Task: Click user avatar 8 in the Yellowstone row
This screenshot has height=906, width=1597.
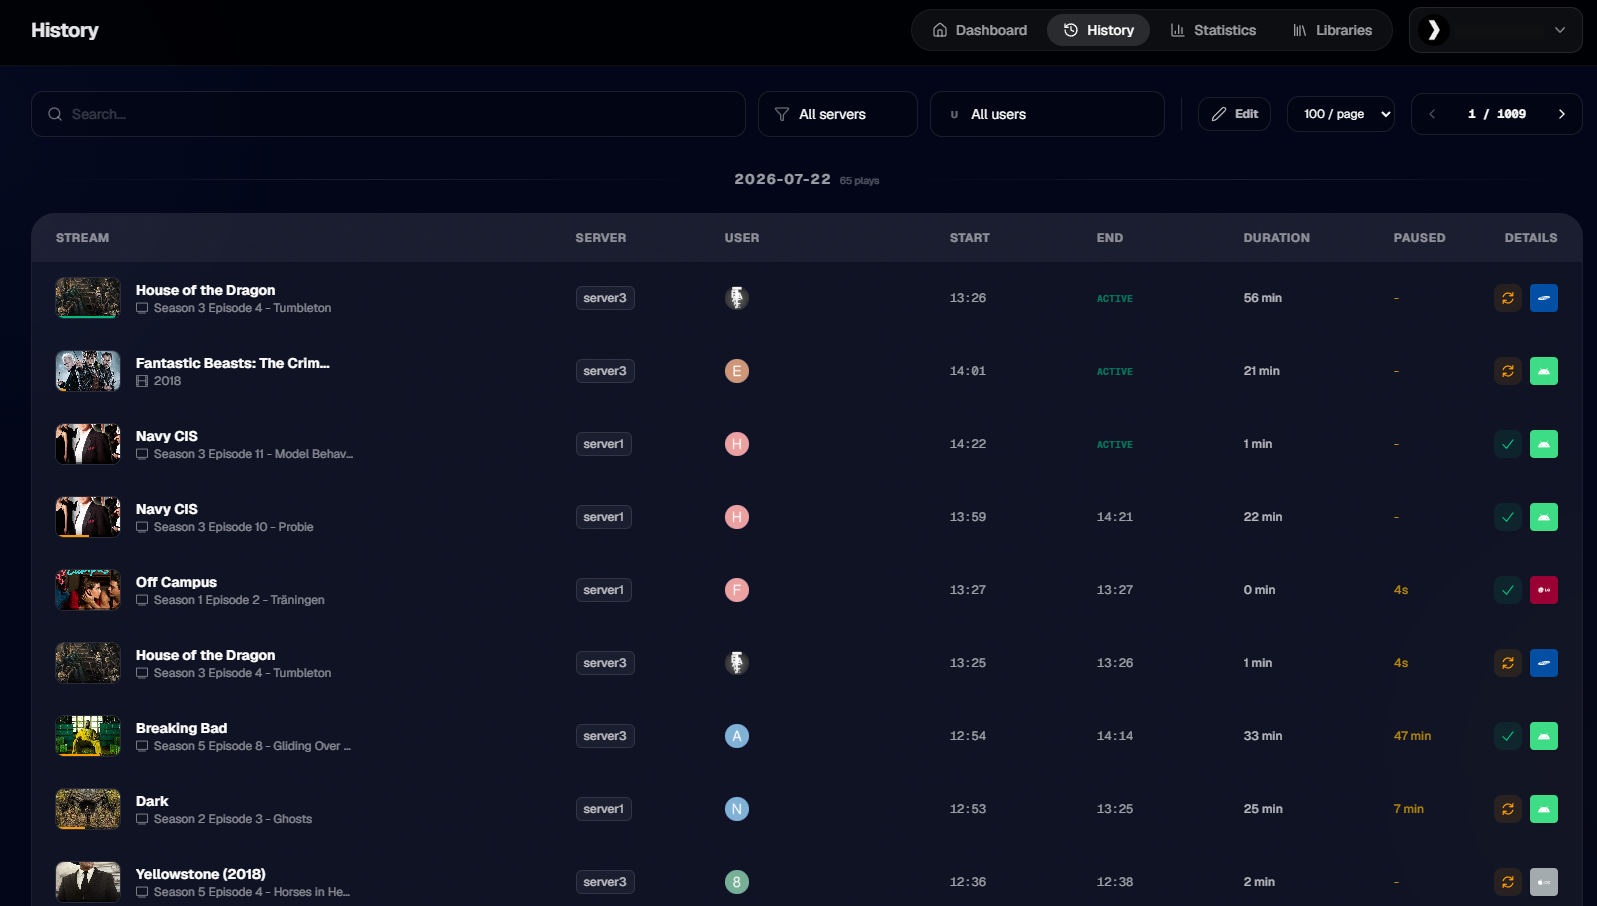Action: point(737,882)
